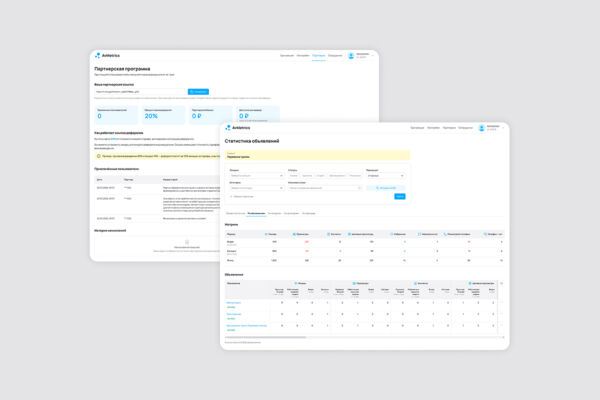
Task: Open the dropdown beside the filter chips row
Action: click(x=385, y=176)
